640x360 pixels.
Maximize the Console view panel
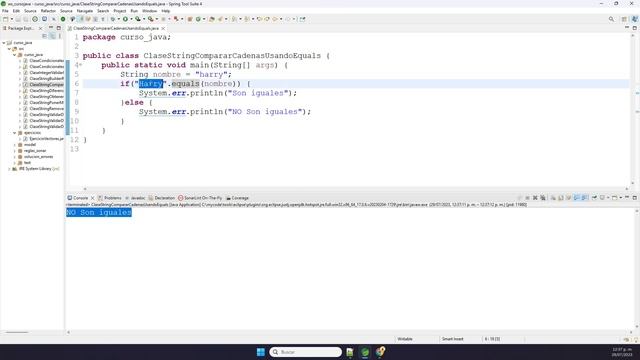pos(635,198)
